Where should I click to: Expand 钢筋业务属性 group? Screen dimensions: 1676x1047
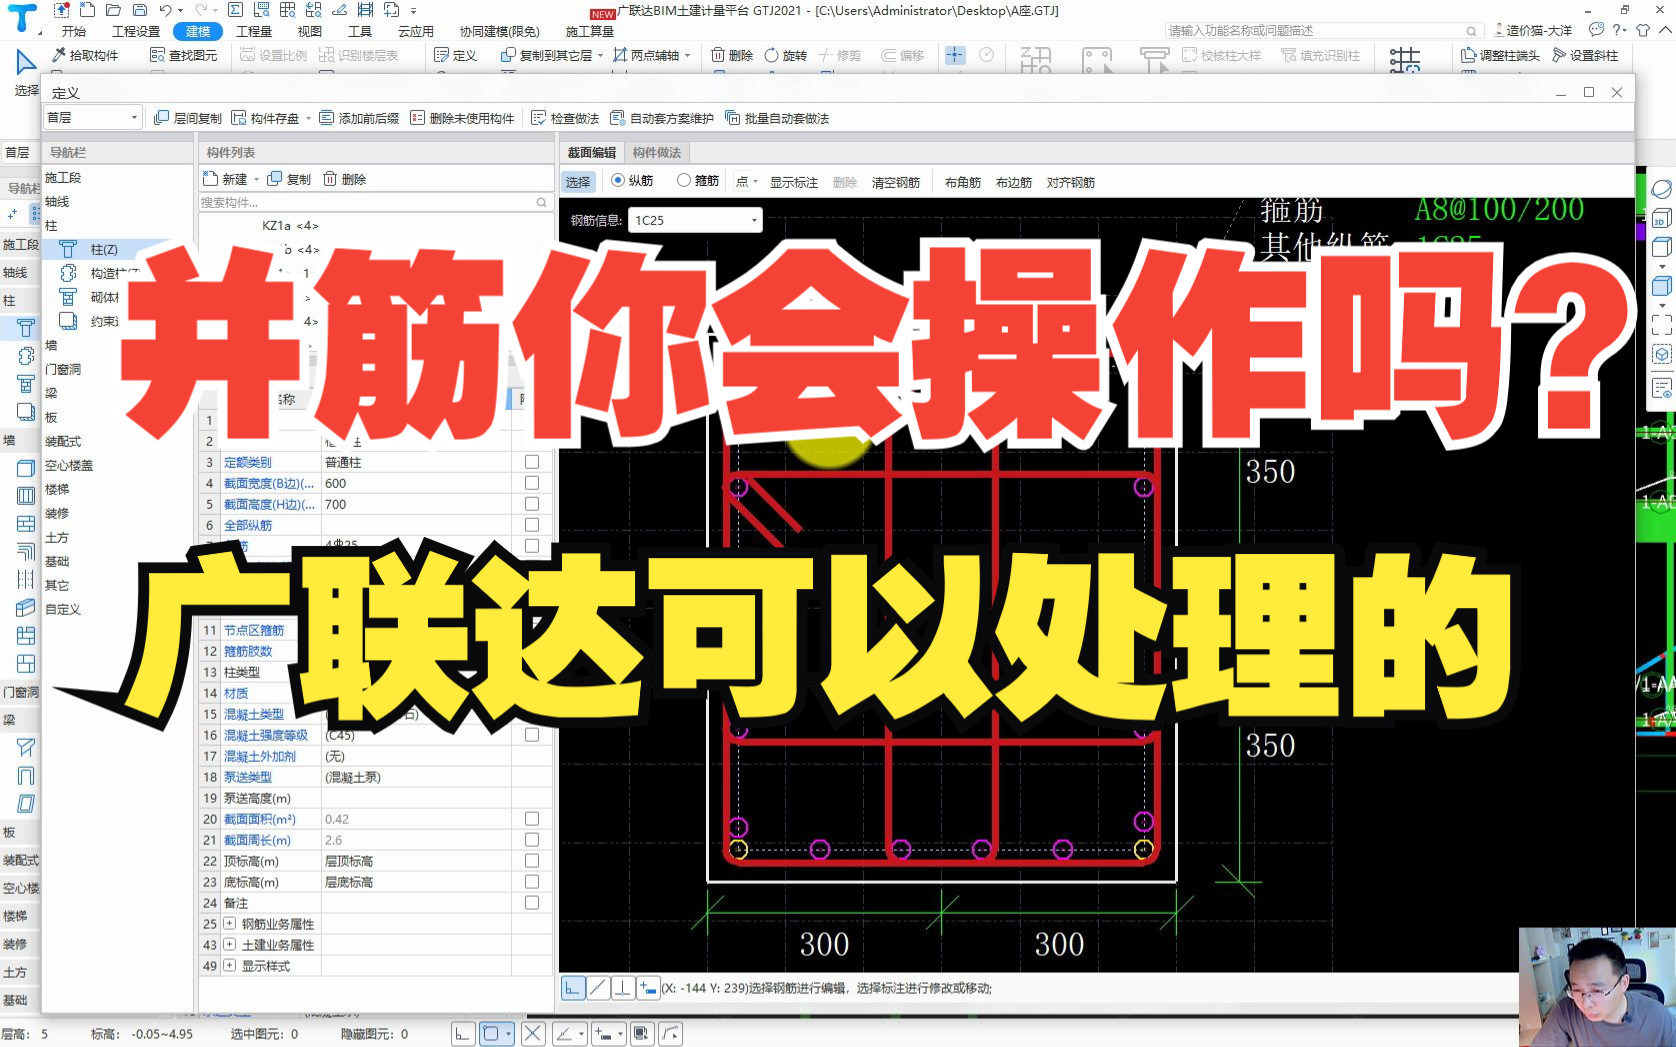[x=230, y=924]
